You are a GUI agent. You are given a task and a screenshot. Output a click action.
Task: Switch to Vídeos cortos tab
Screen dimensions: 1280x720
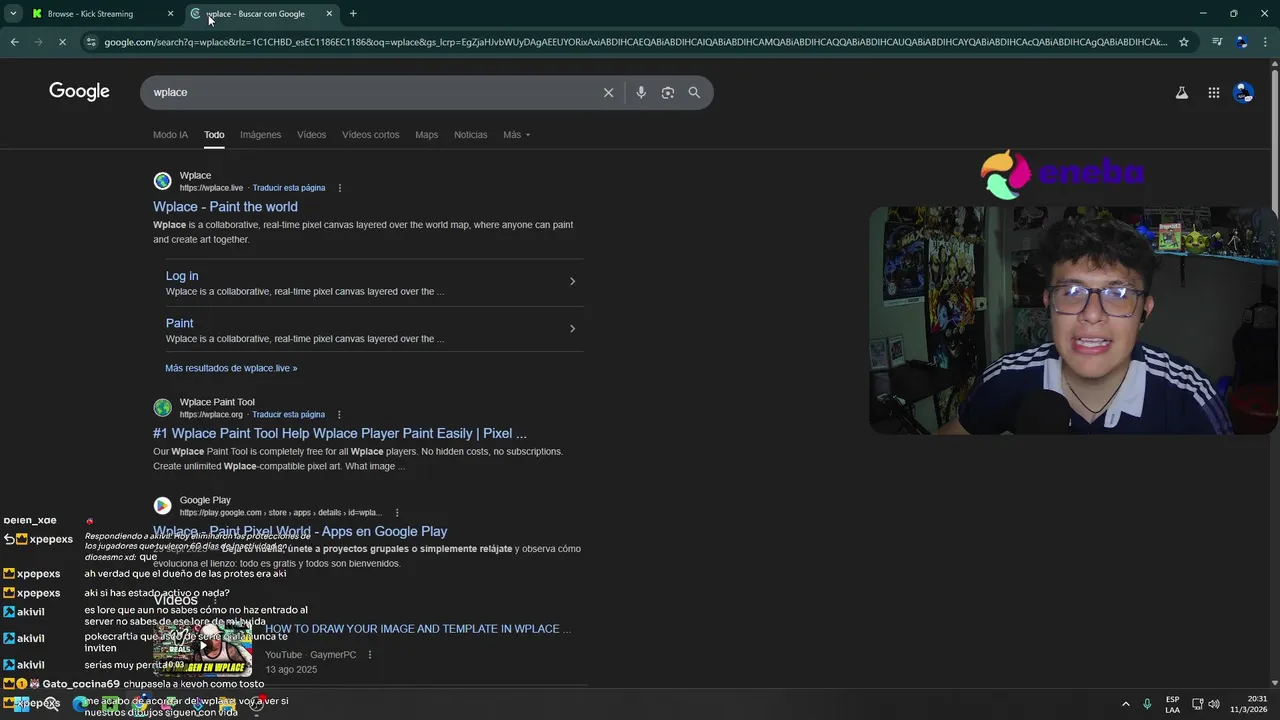[370, 135]
